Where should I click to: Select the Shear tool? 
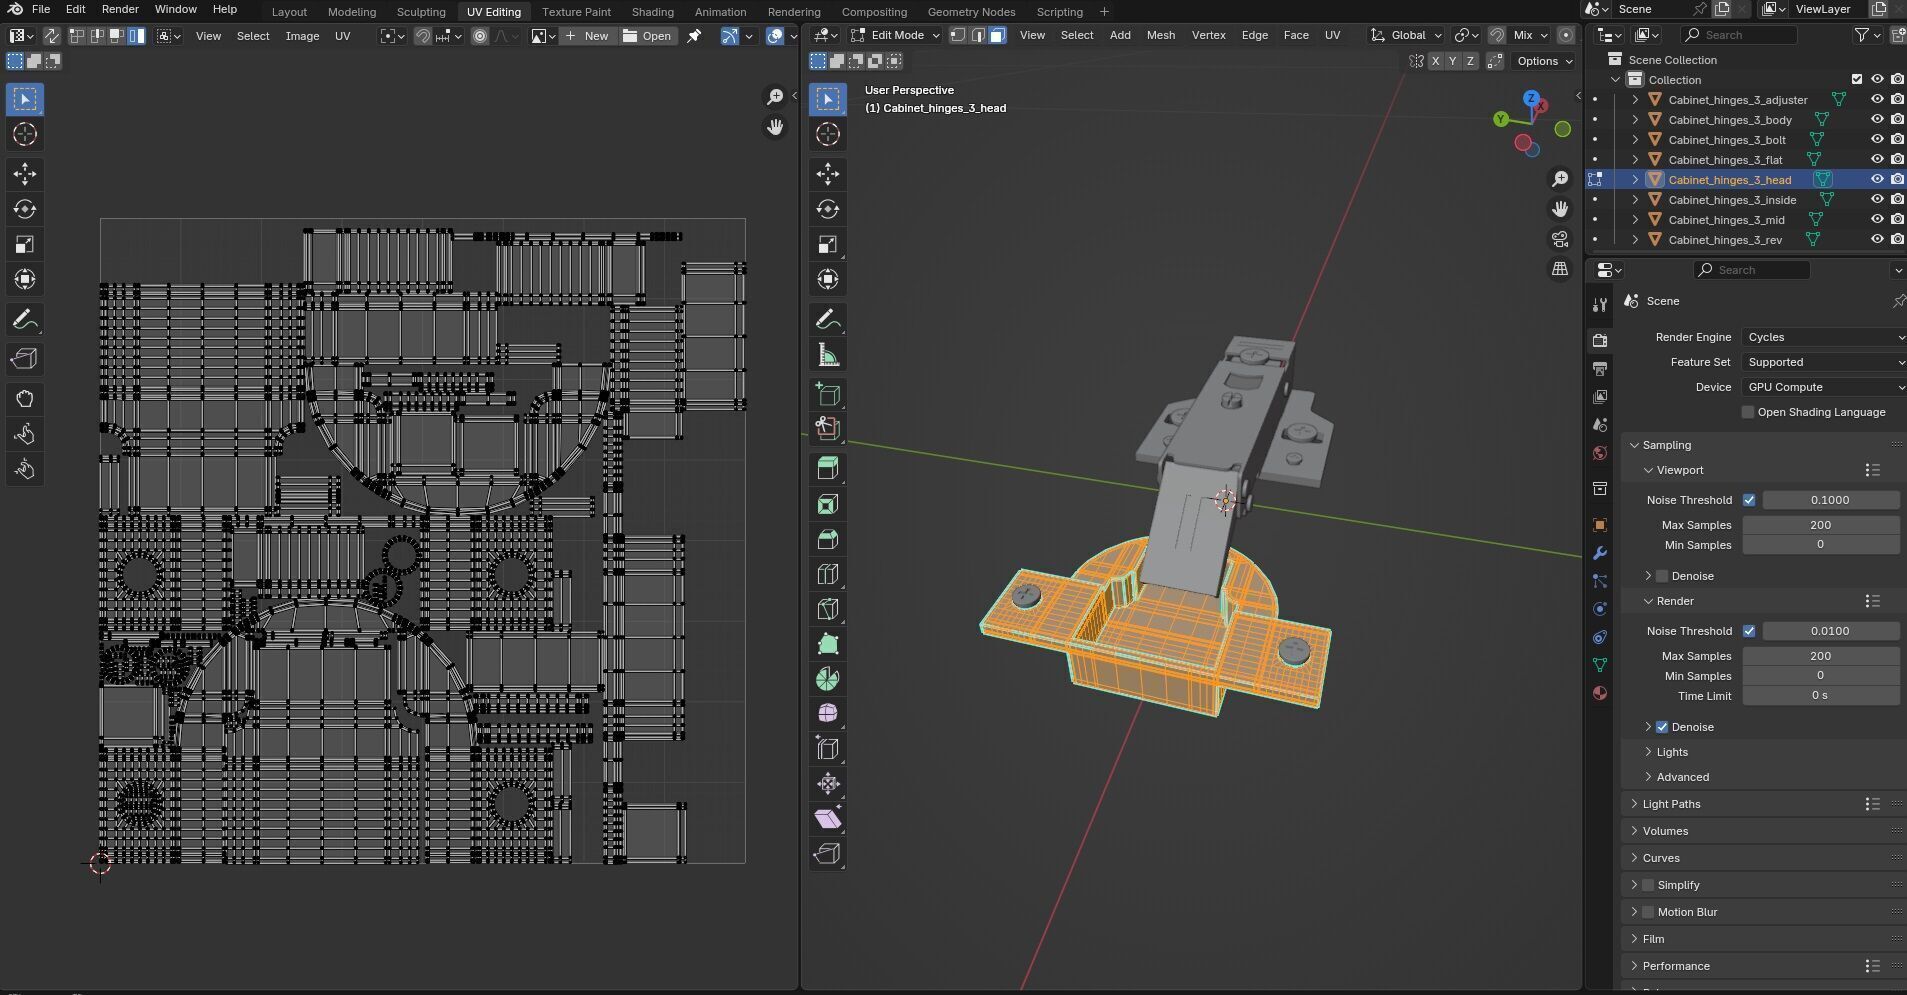[828, 819]
